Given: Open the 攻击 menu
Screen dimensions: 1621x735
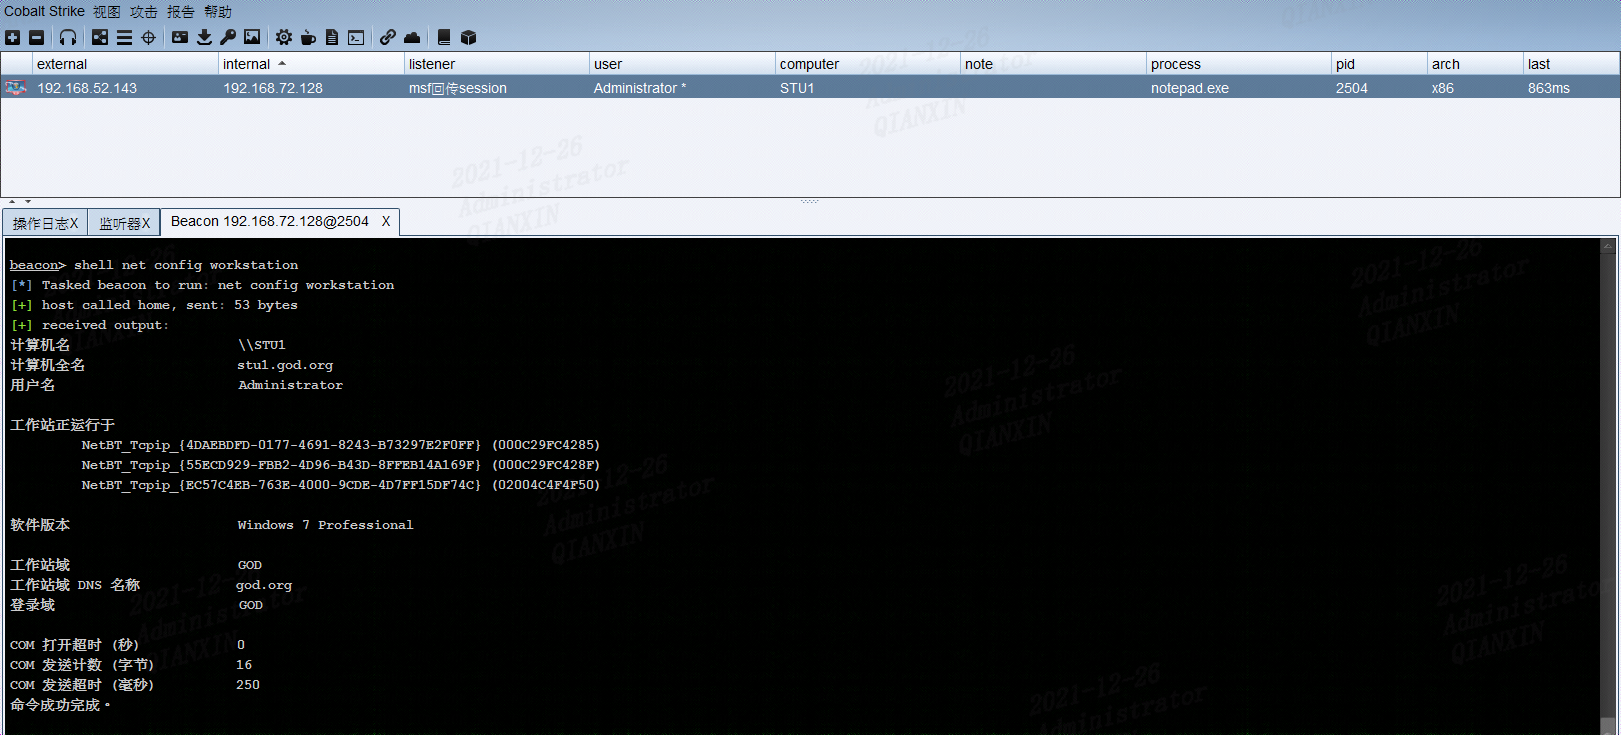Looking at the screenshot, I should (144, 11).
